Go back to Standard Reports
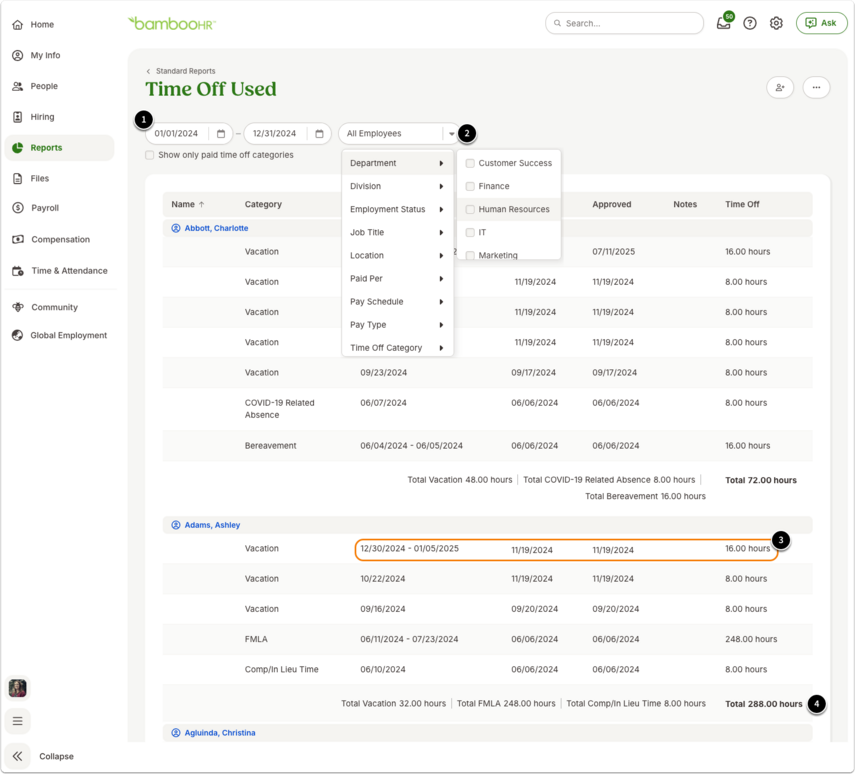Image resolution: width=855 pixels, height=774 pixels. coord(185,71)
